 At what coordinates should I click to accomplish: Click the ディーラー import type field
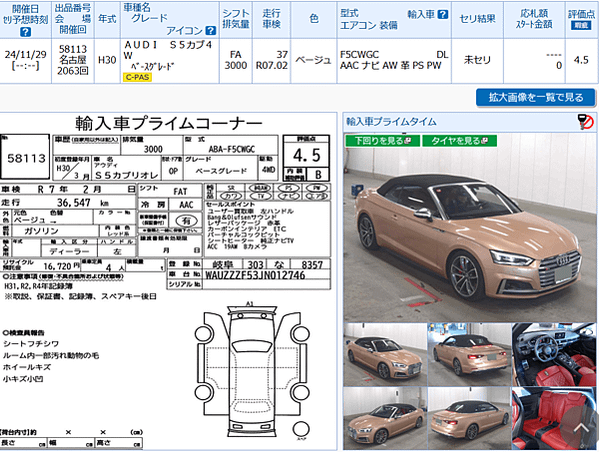pyautogui.click(x=69, y=251)
